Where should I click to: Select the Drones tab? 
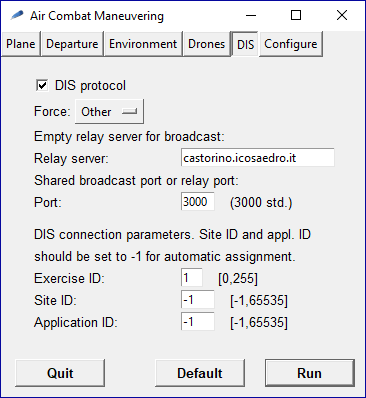pos(206,44)
